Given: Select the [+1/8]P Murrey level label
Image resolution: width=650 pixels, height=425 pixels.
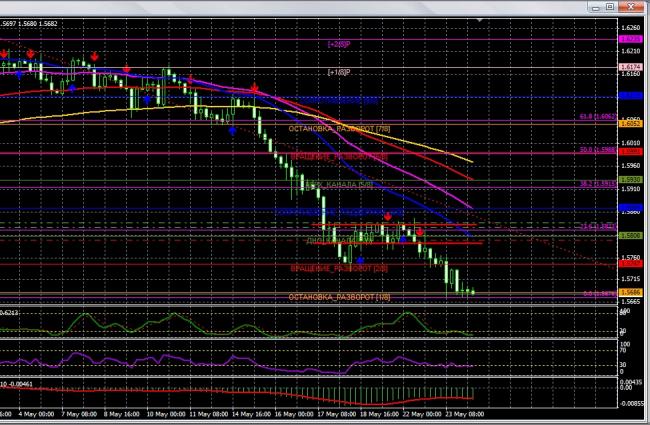Looking at the screenshot, I should tap(338, 72).
